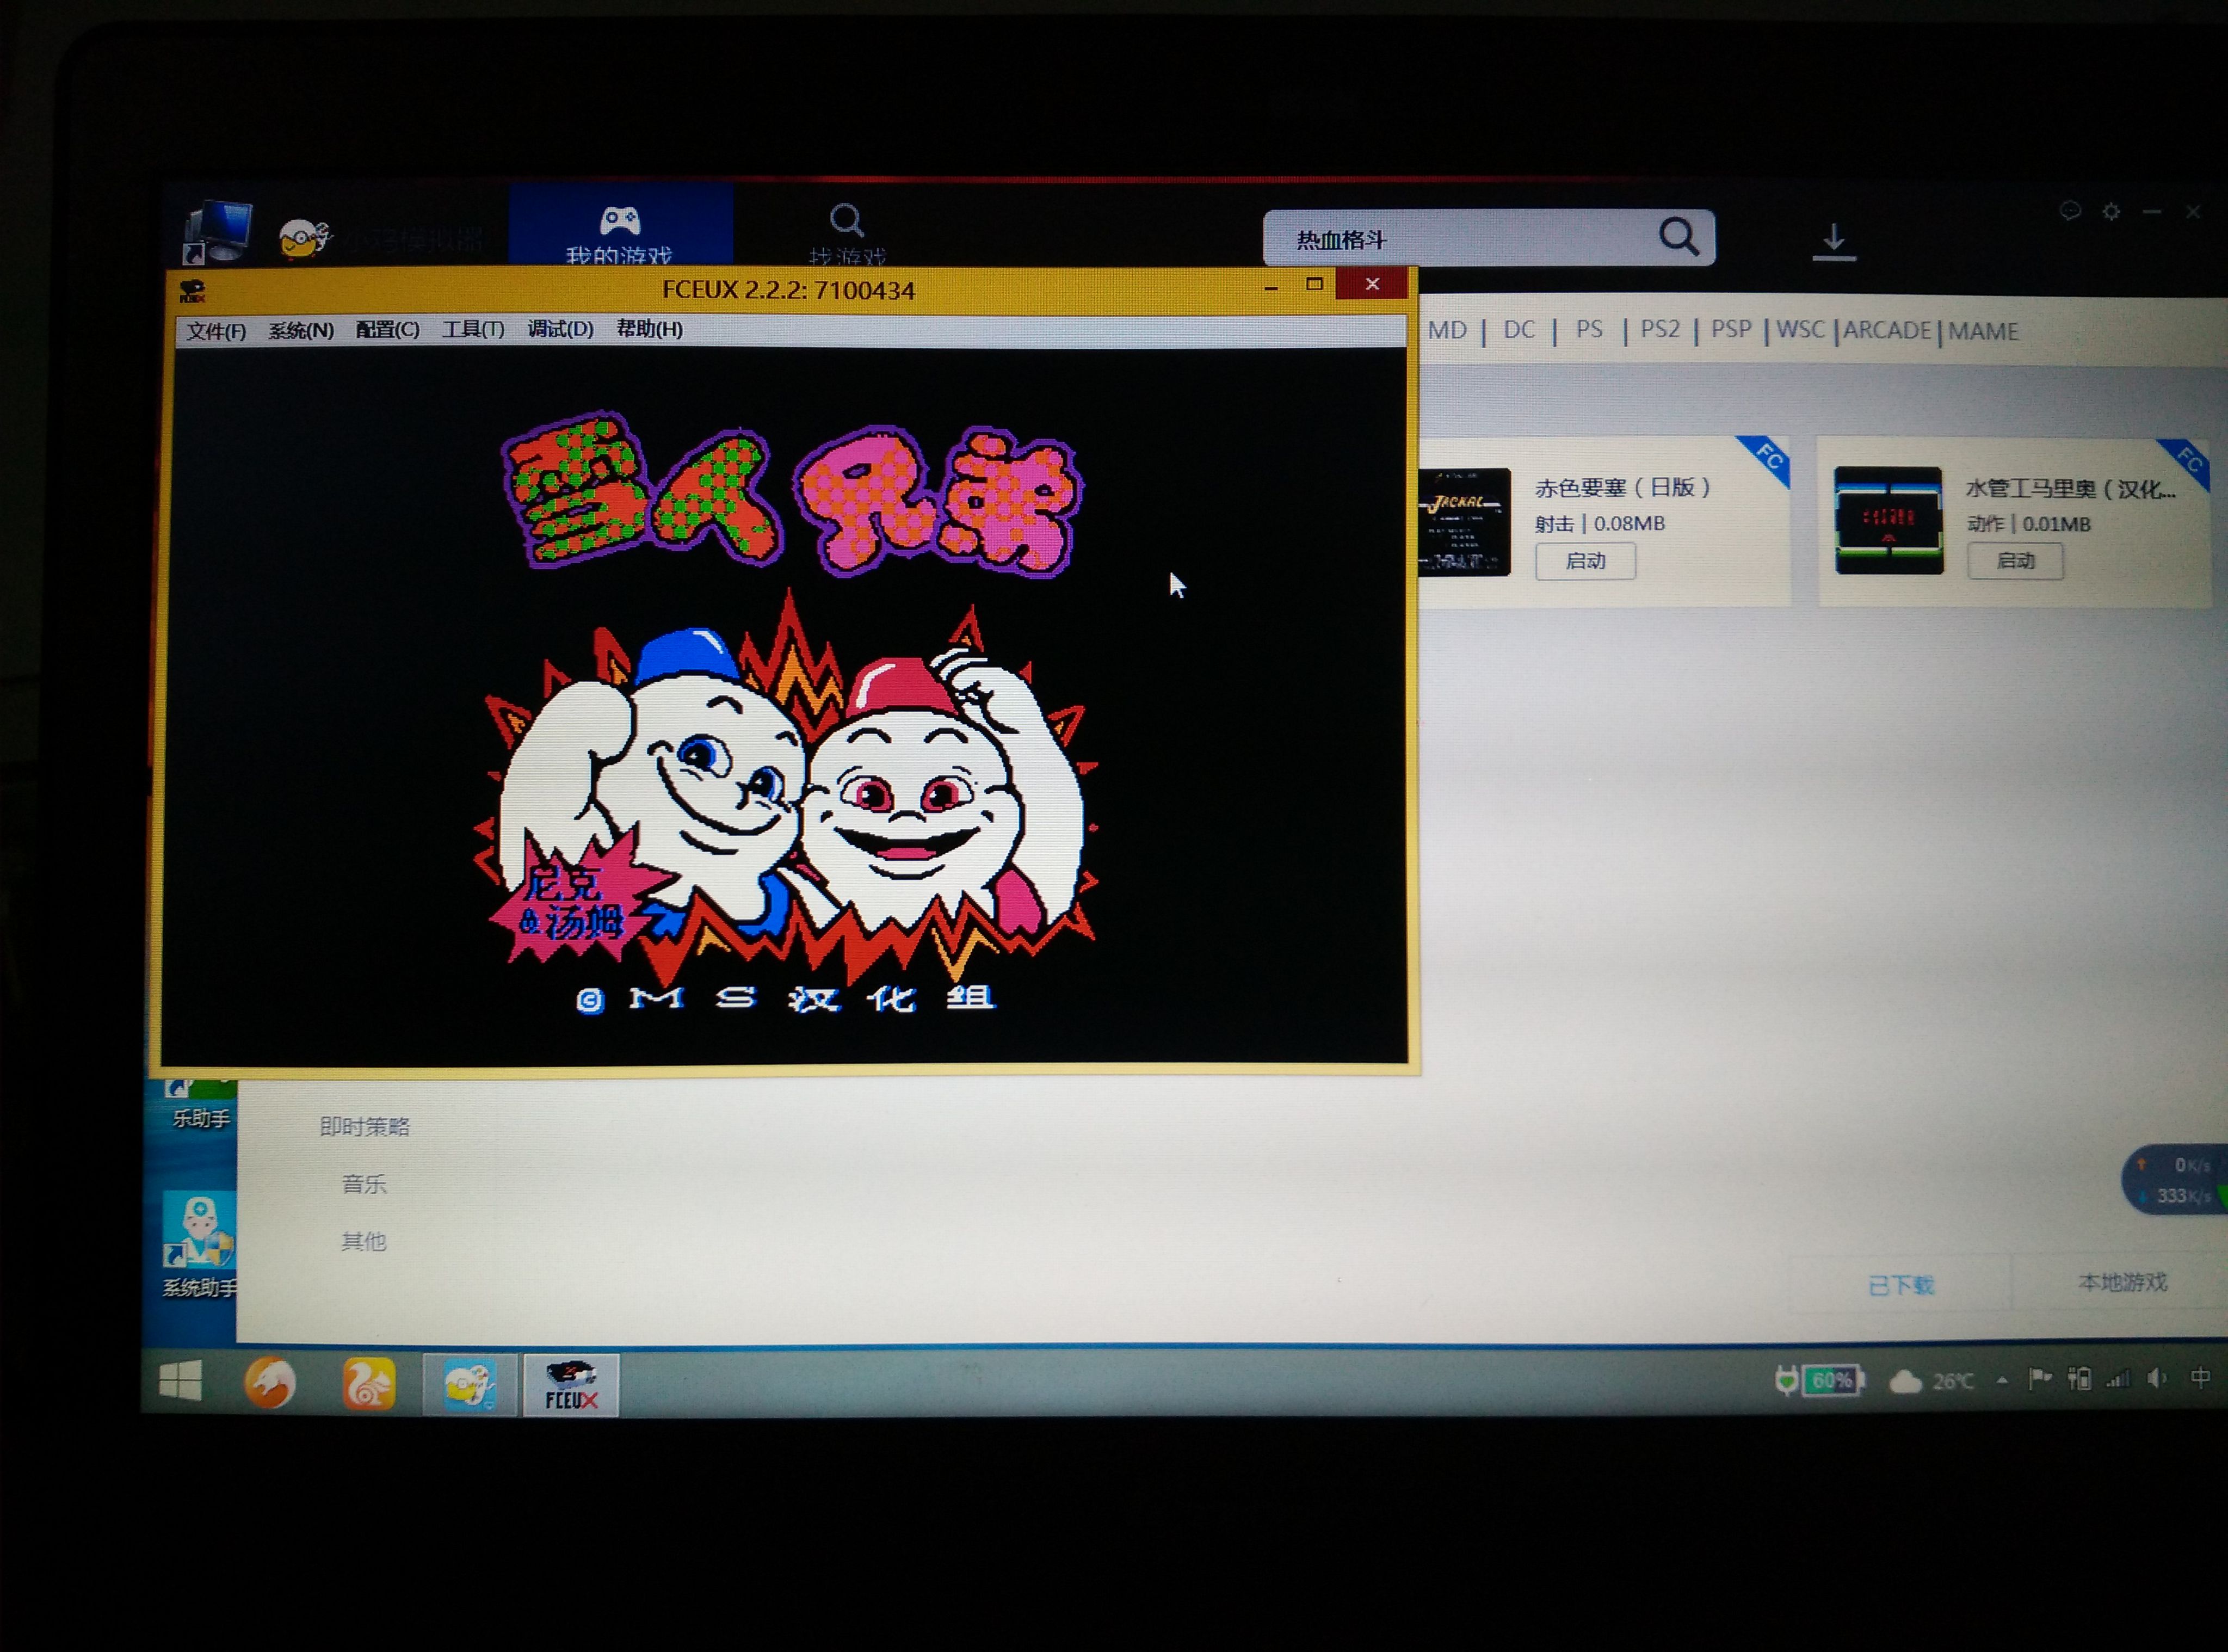Click the 水管工马里奥 game thumbnail
2228x1652 pixels.
click(x=1888, y=521)
